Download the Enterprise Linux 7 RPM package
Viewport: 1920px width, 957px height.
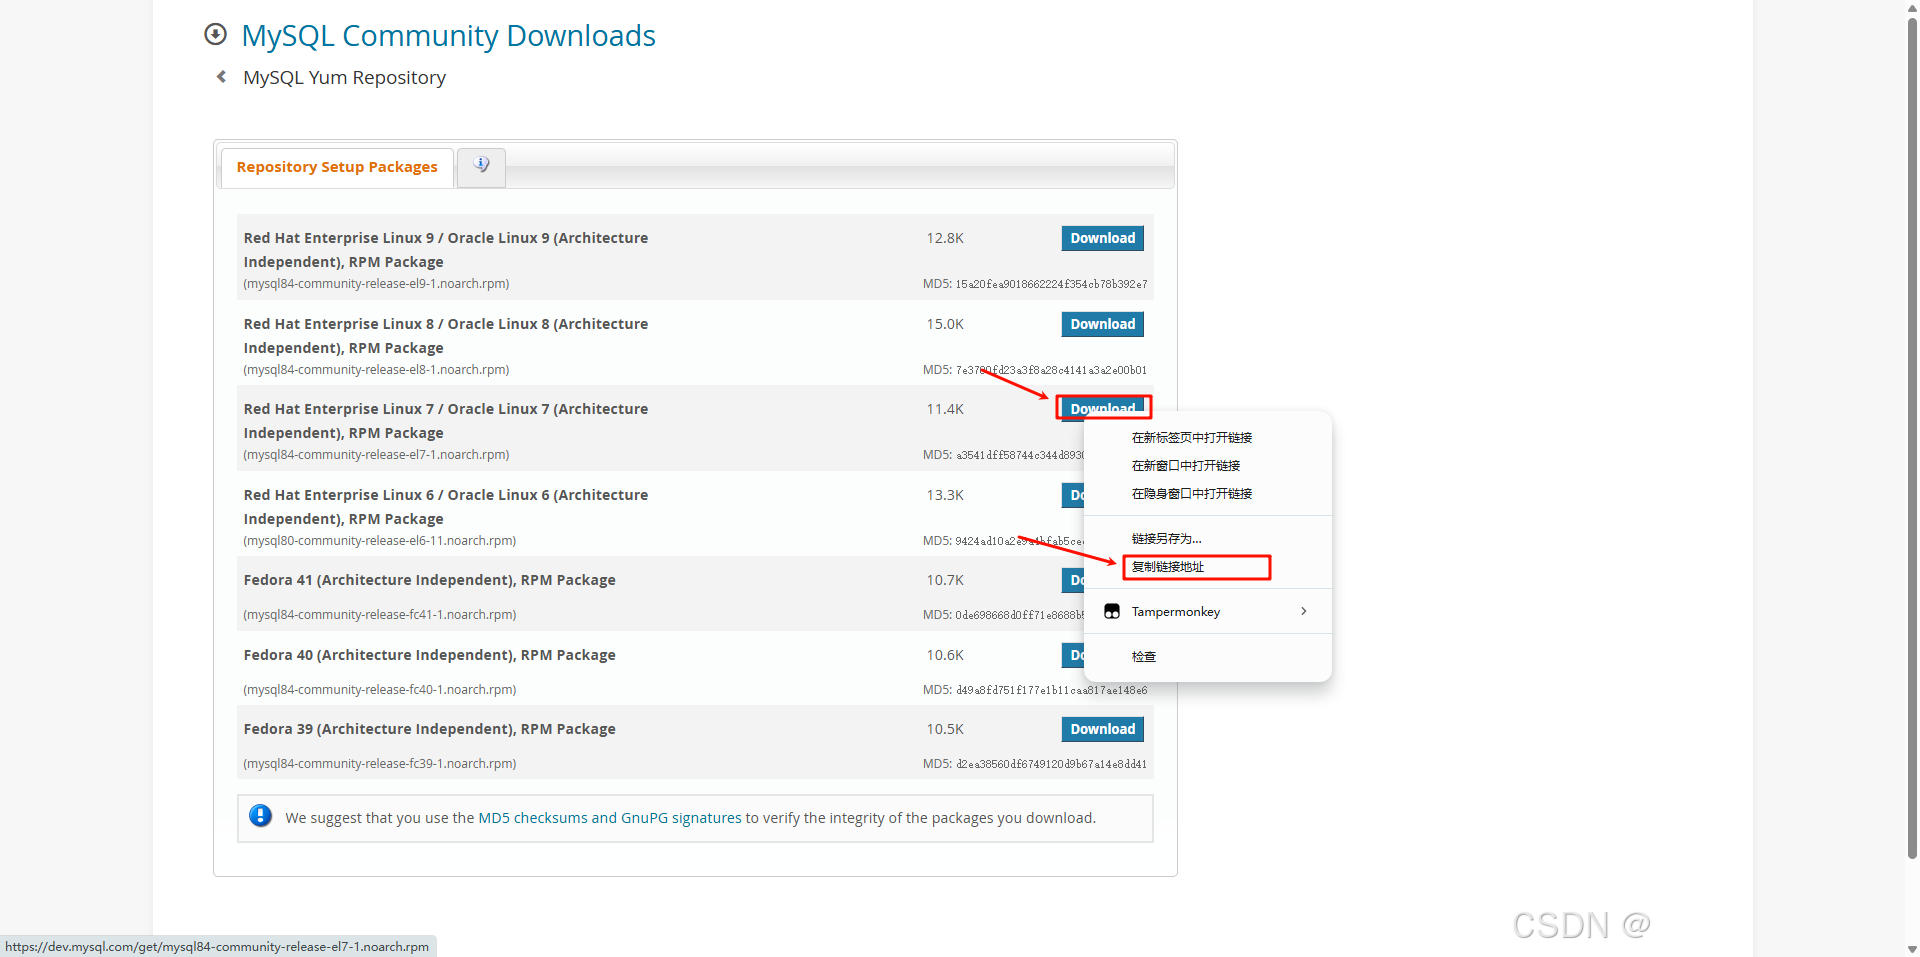pyautogui.click(x=1103, y=408)
